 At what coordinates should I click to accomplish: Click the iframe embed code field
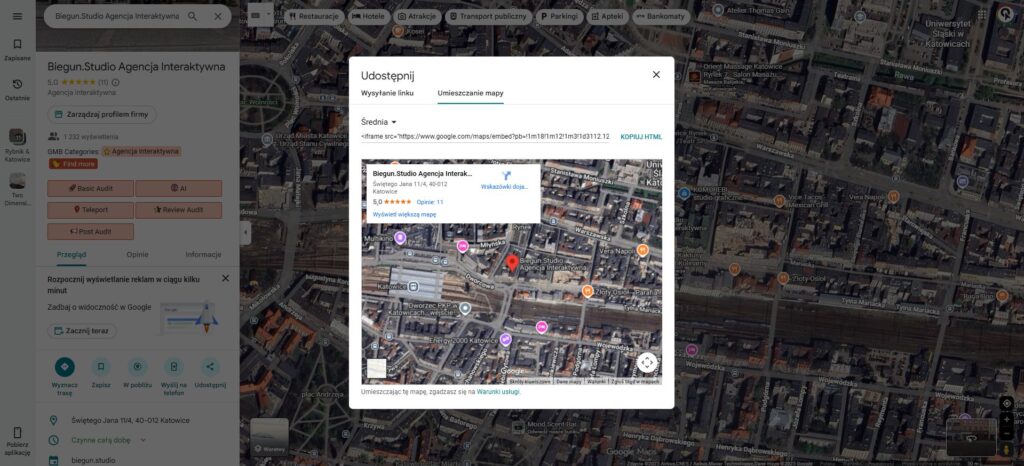tap(485, 136)
